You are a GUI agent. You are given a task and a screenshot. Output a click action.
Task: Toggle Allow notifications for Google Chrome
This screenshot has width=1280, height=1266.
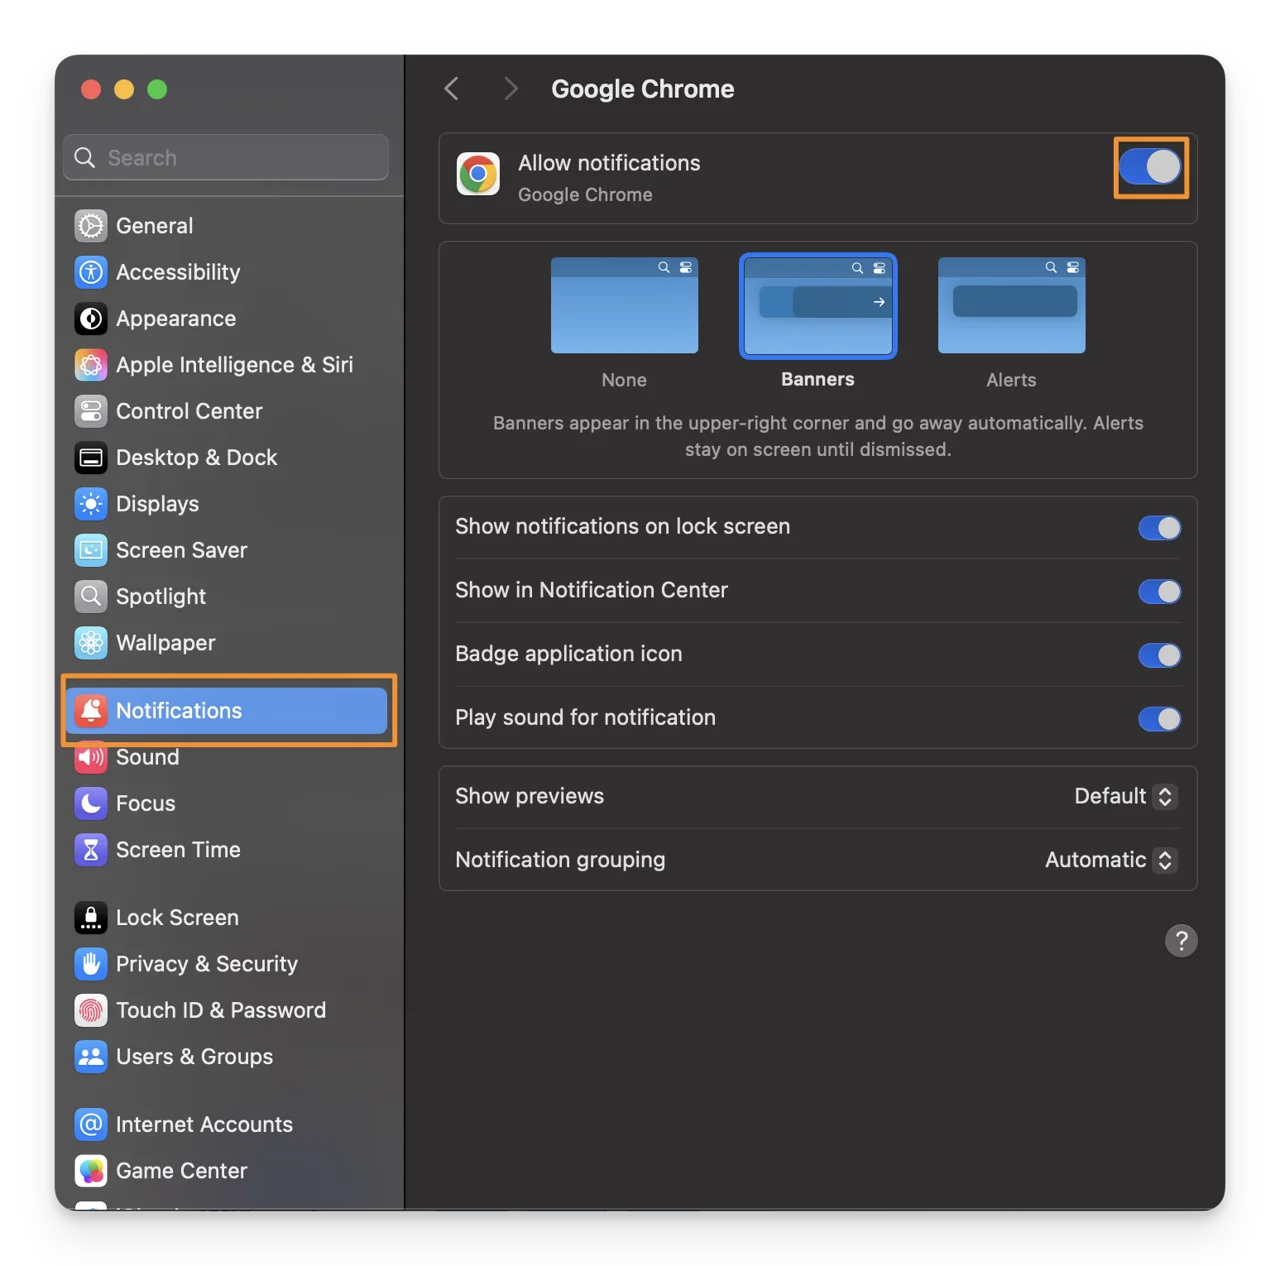[x=1151, y=167]
